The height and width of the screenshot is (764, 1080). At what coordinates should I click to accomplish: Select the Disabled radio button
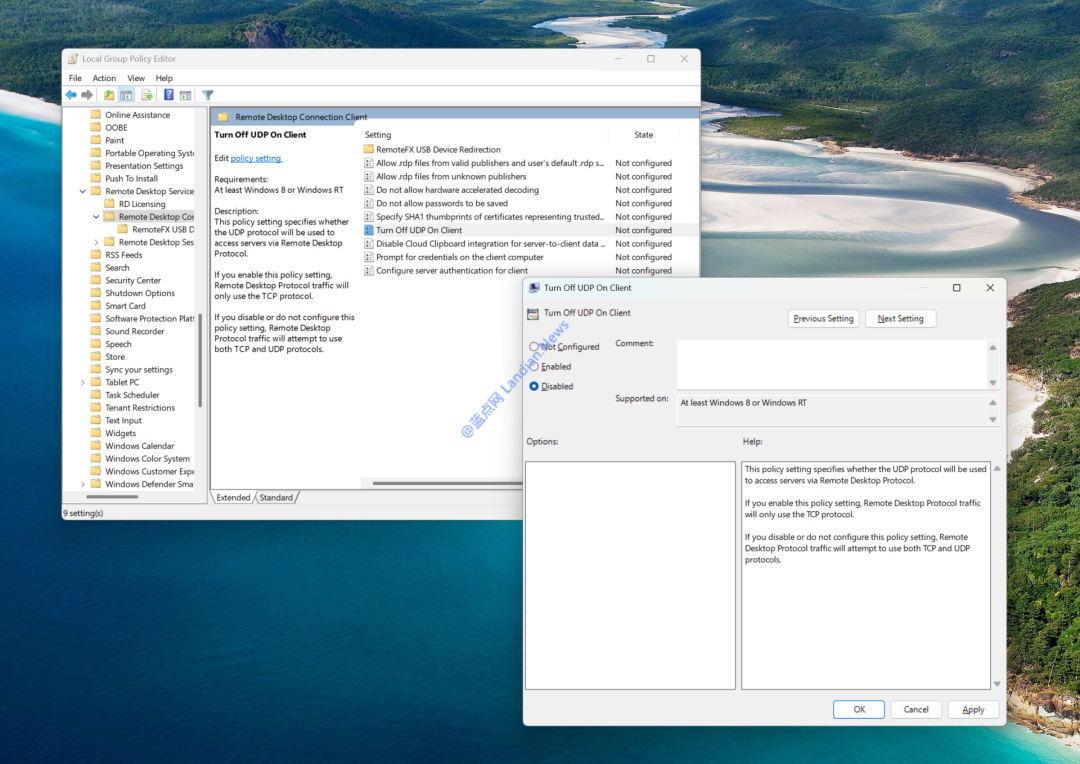tap(534, 386)
